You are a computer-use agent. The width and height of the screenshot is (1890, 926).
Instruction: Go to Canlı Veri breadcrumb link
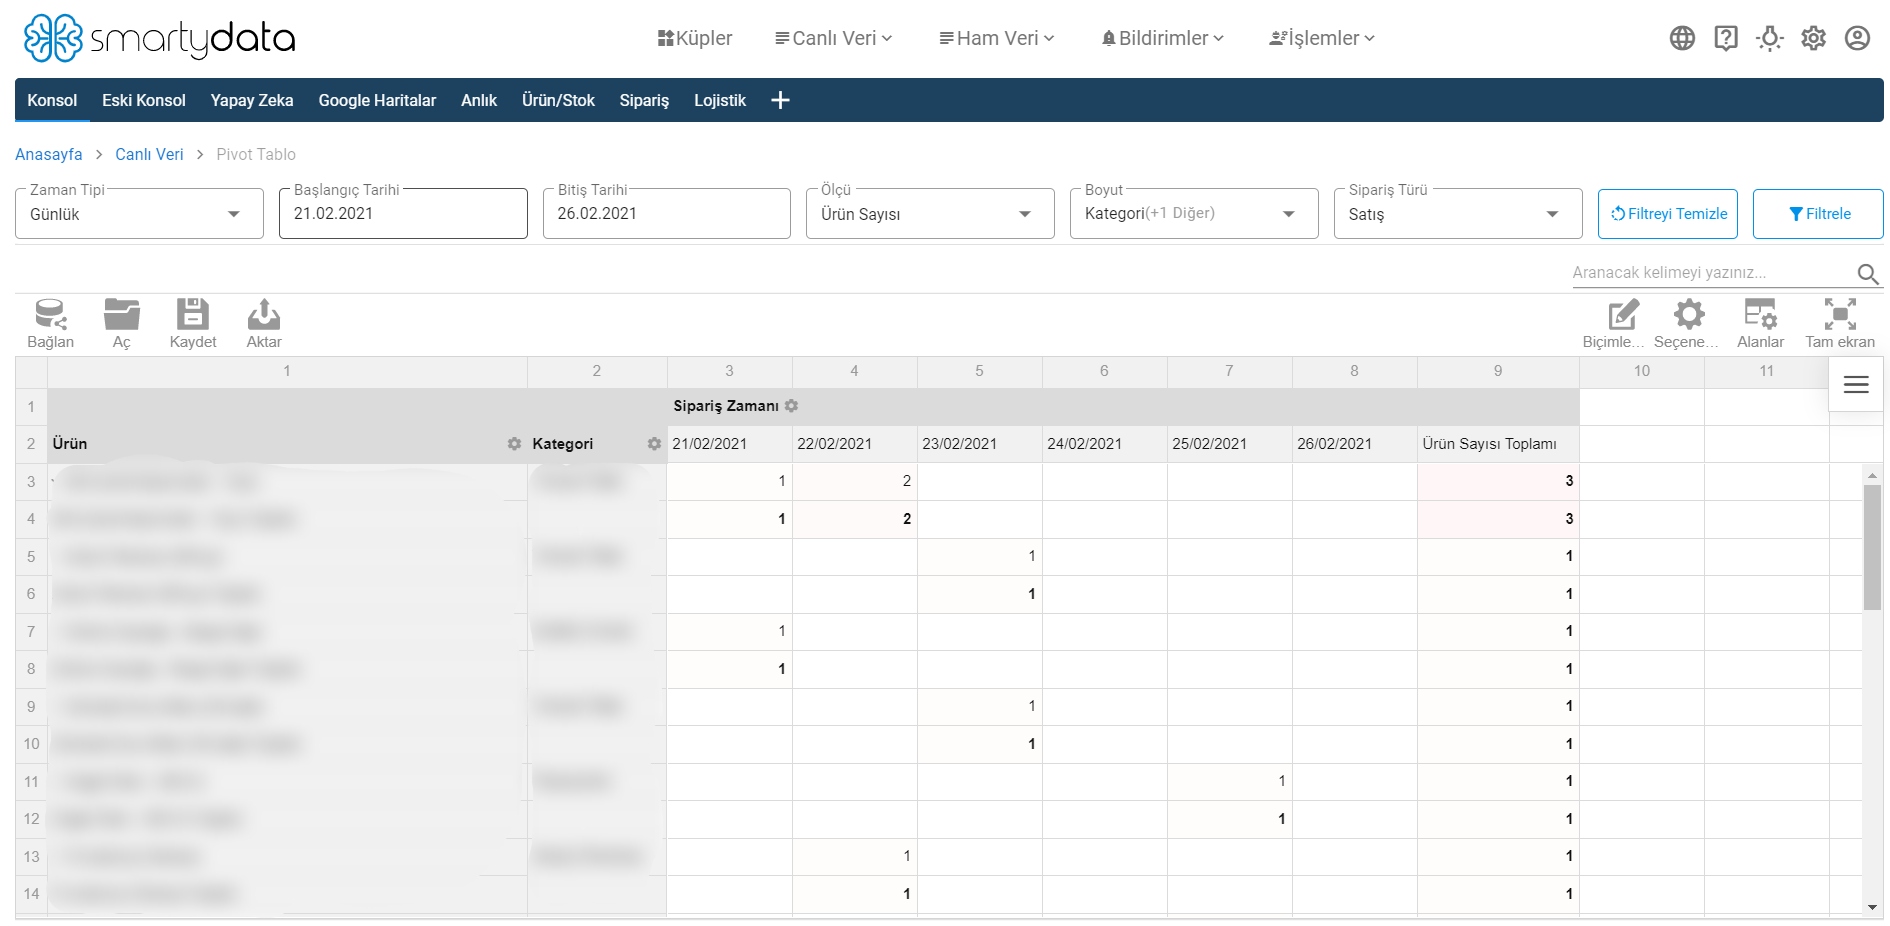tap(149, 154)
